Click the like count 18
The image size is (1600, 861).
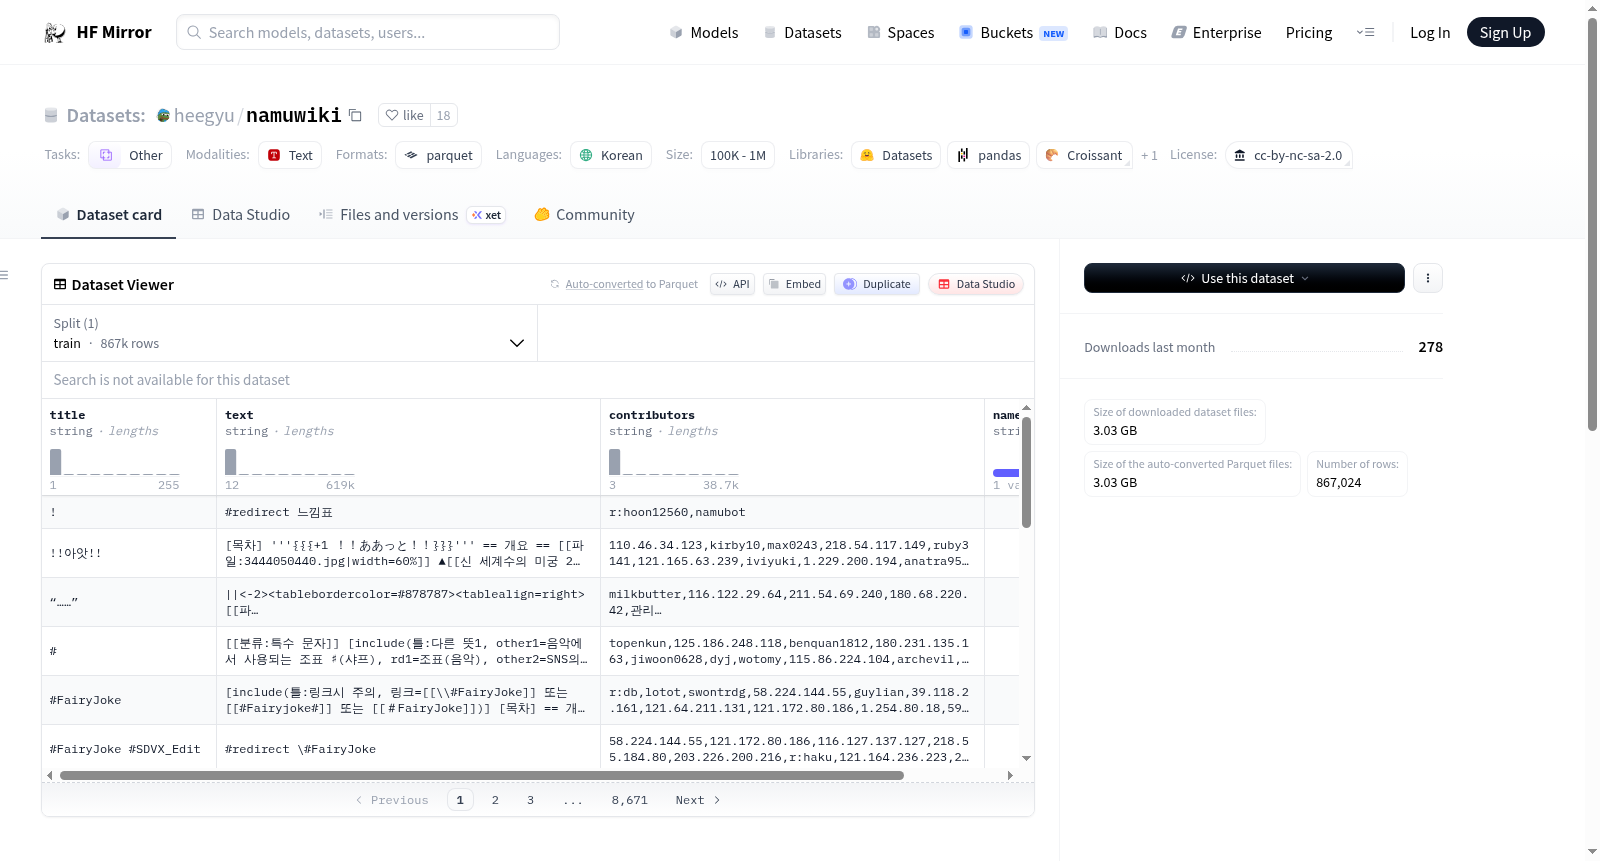(x=444, y=115)
